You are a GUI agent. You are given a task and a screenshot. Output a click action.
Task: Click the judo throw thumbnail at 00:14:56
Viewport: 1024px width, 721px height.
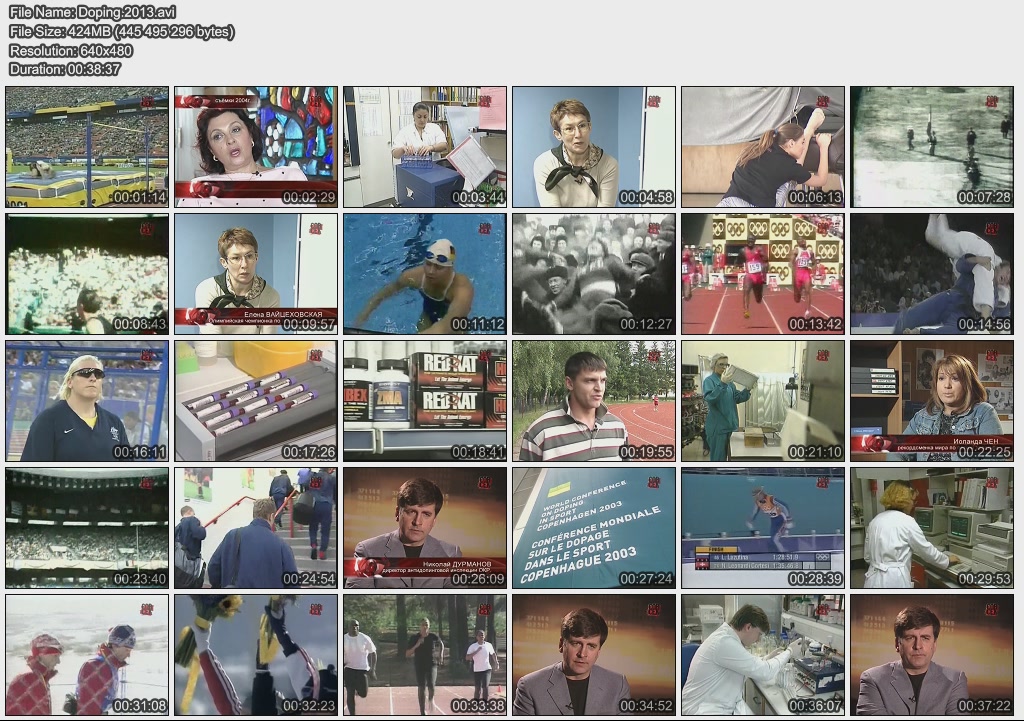[932, 273]
